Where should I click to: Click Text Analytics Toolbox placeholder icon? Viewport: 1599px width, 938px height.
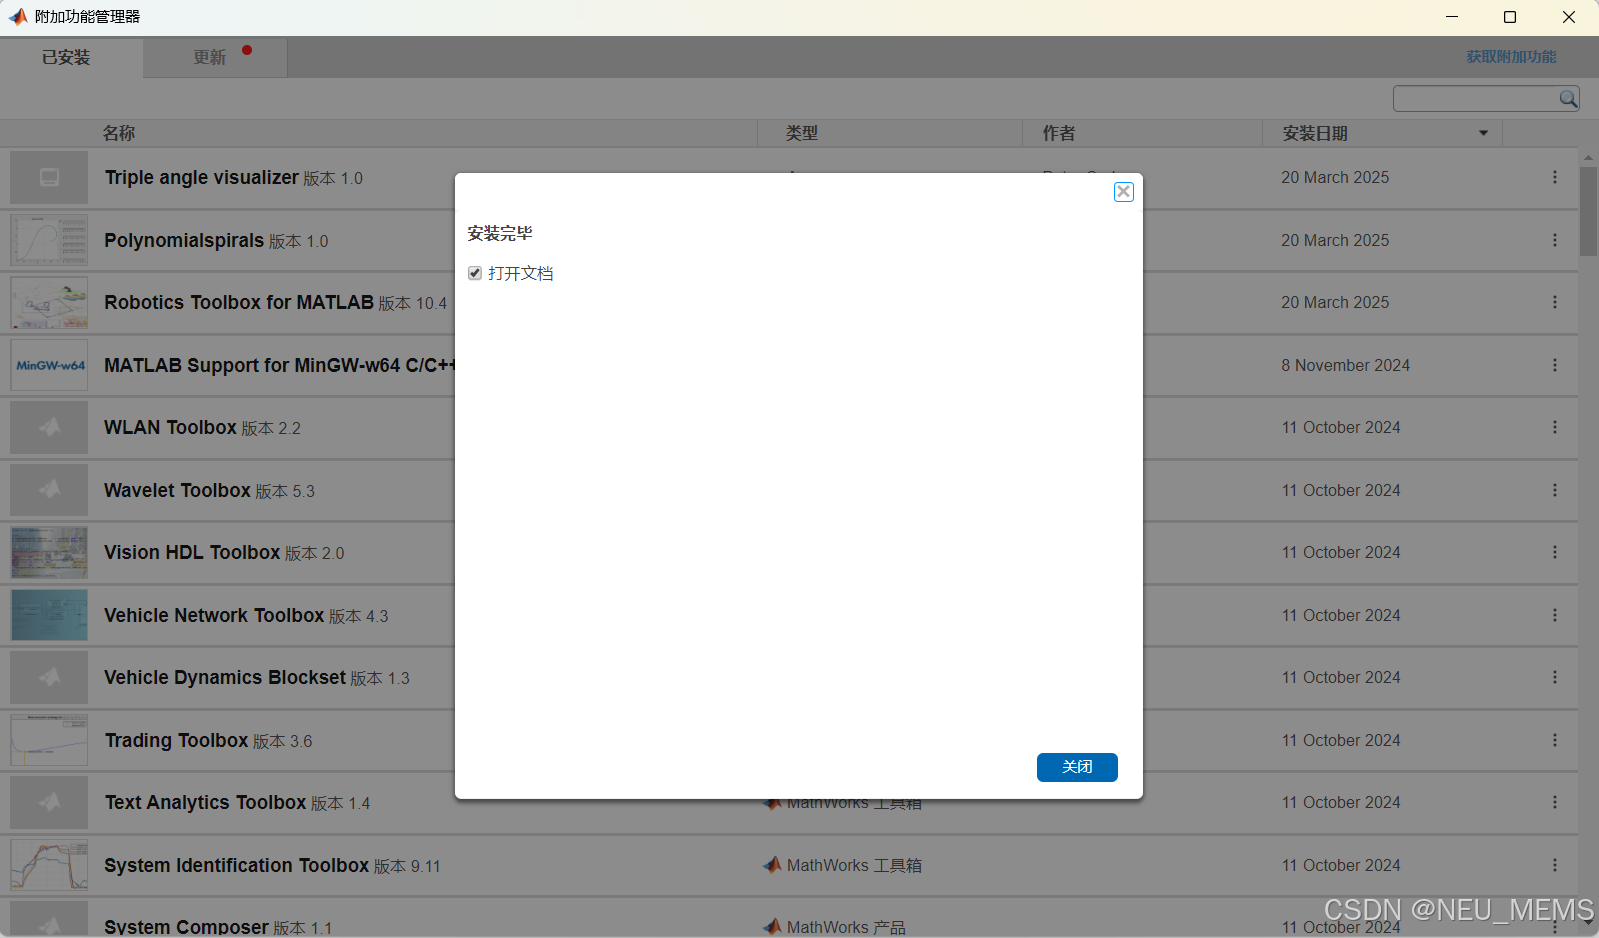(49, 802)
